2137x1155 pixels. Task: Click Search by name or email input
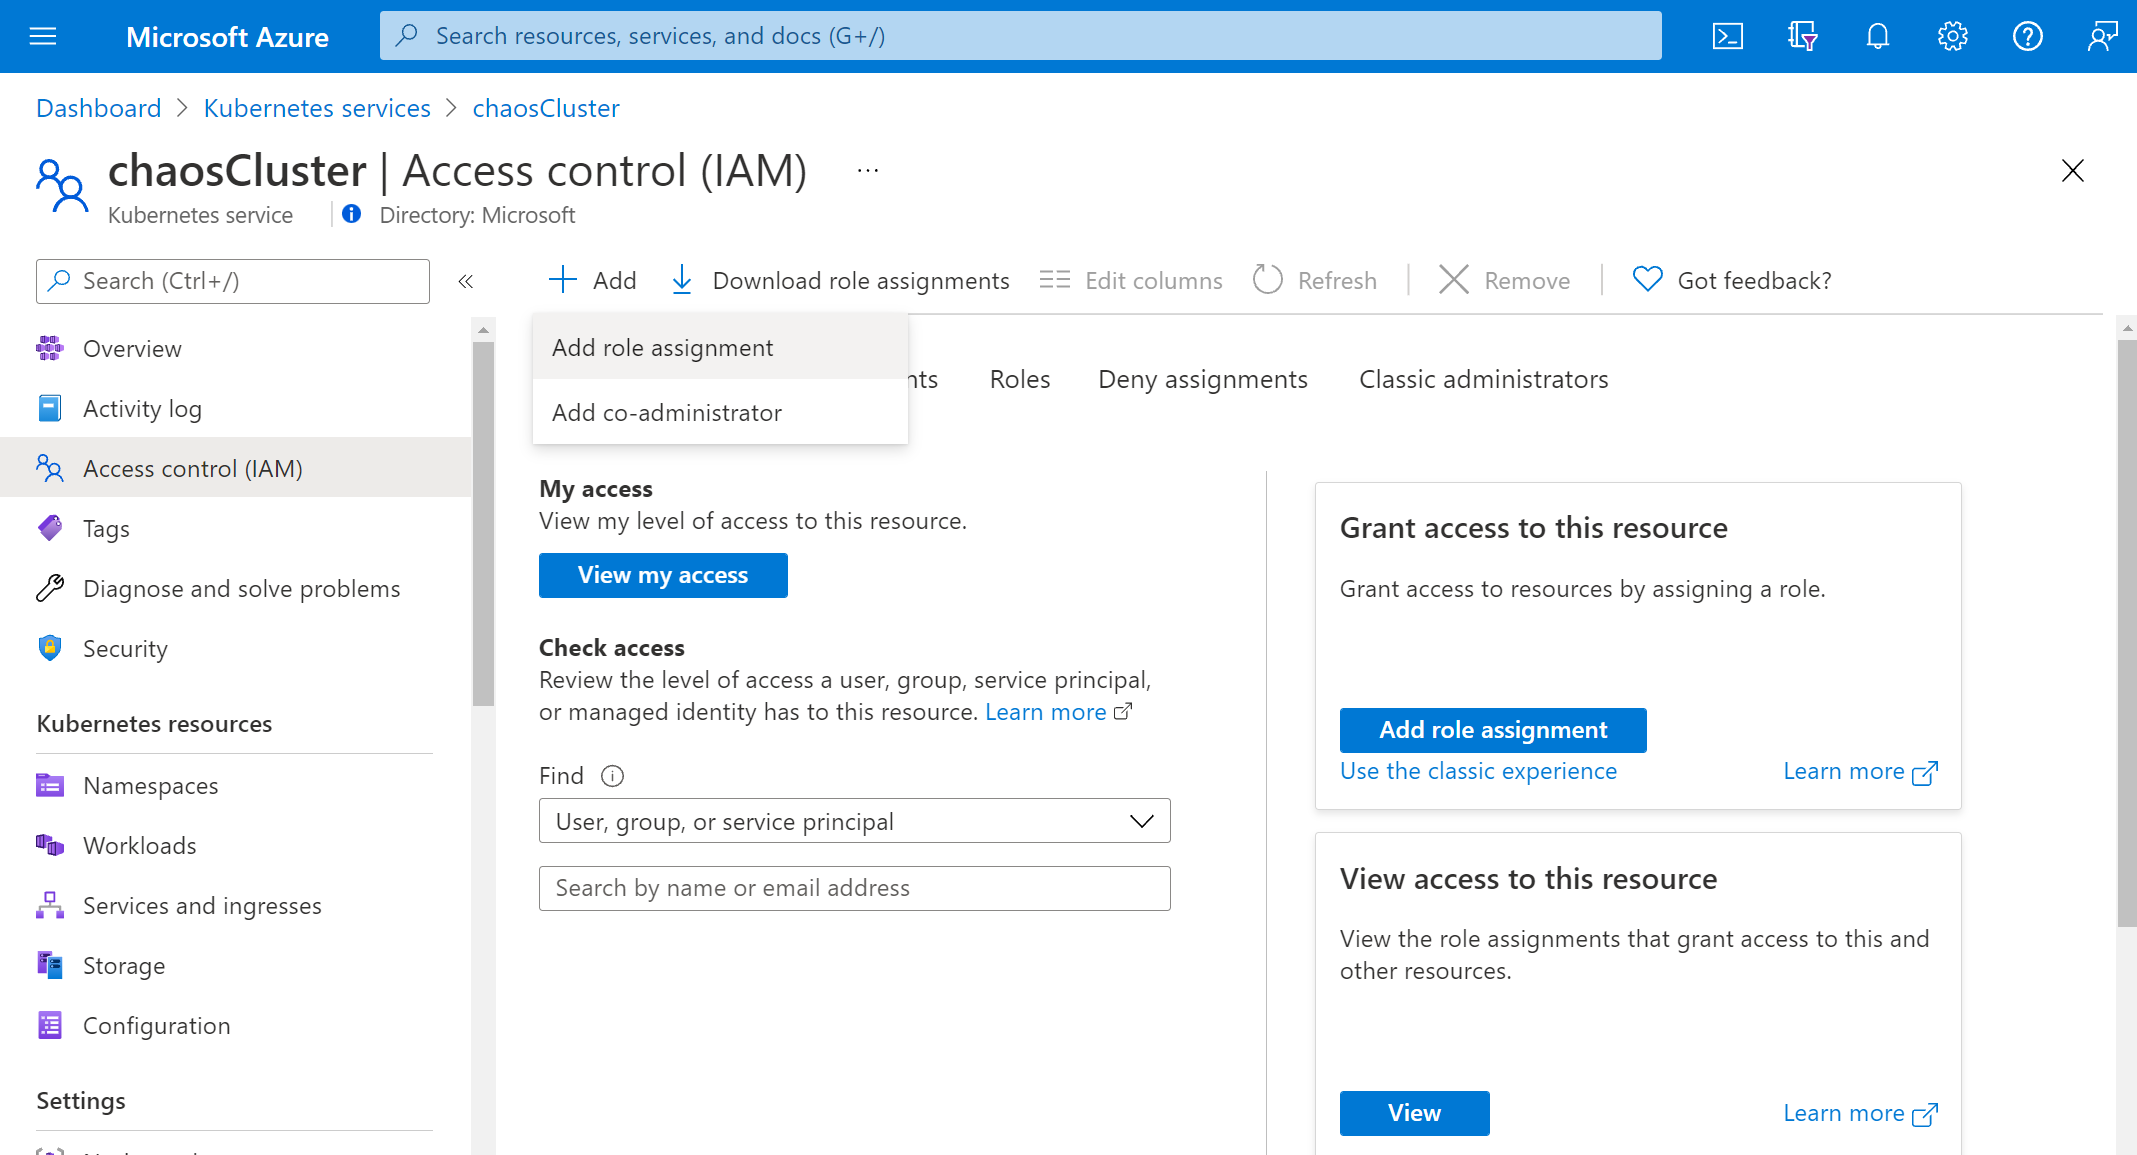pos(855,888)
